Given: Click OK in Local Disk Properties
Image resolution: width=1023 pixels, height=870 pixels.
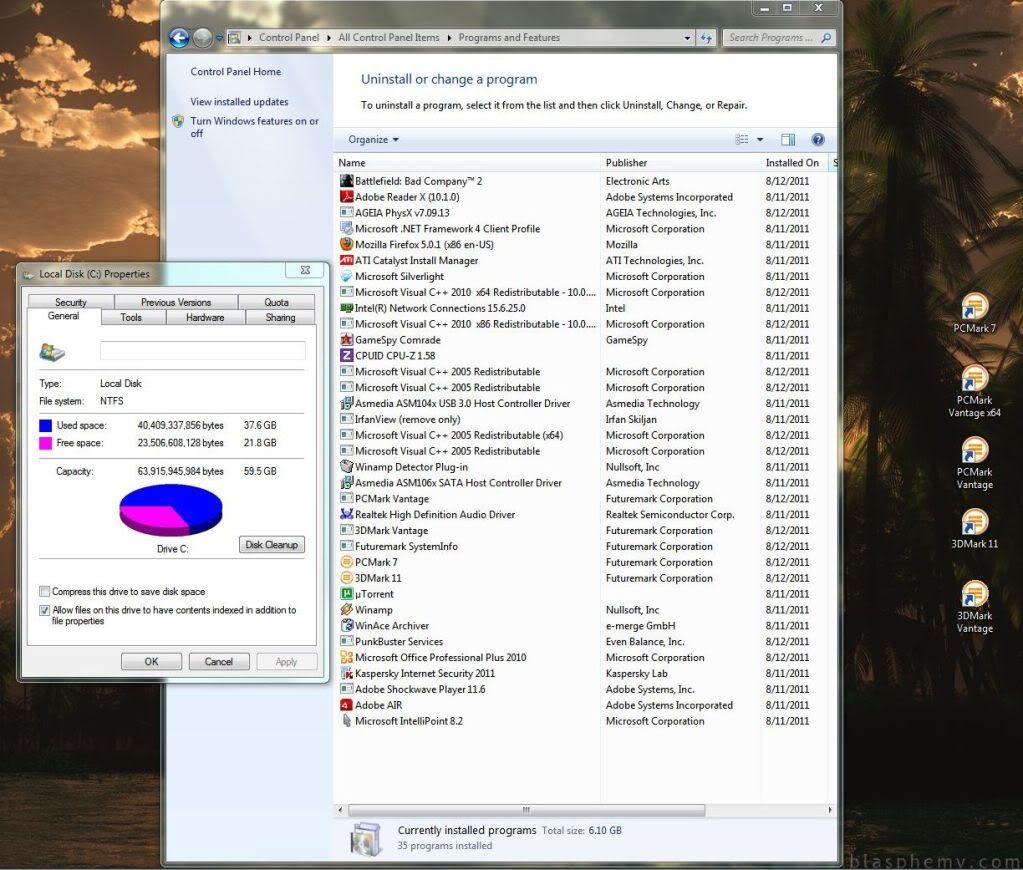Looking at the screenshot, I should pyautogui.click(x=151, y=661).
